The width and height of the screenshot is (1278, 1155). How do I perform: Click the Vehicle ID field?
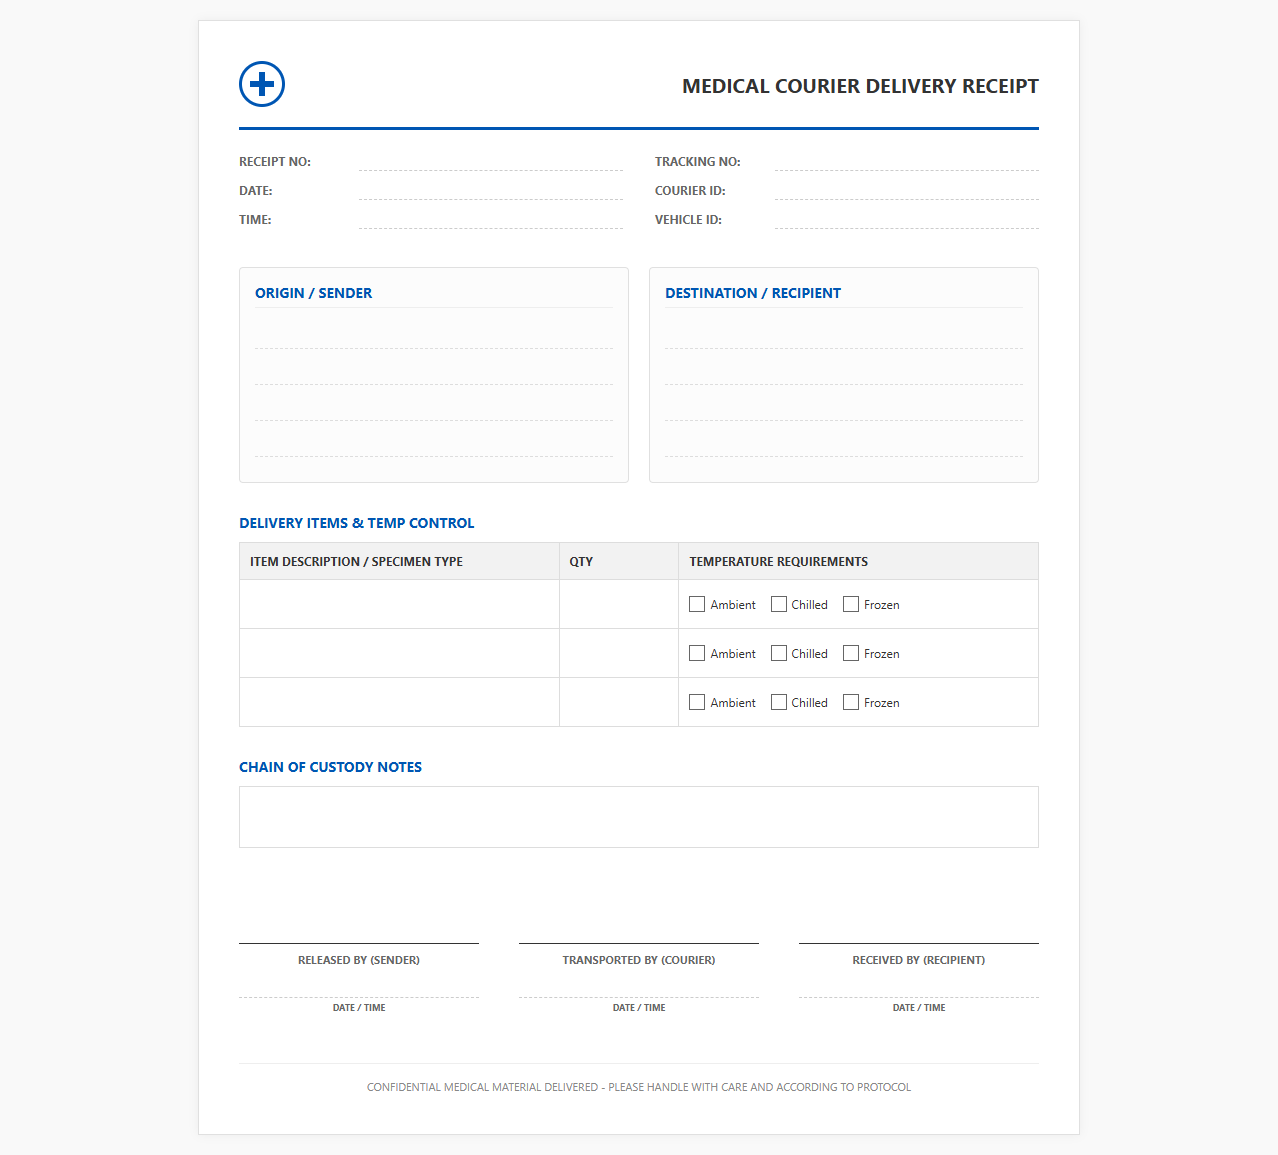pos(907,220)
